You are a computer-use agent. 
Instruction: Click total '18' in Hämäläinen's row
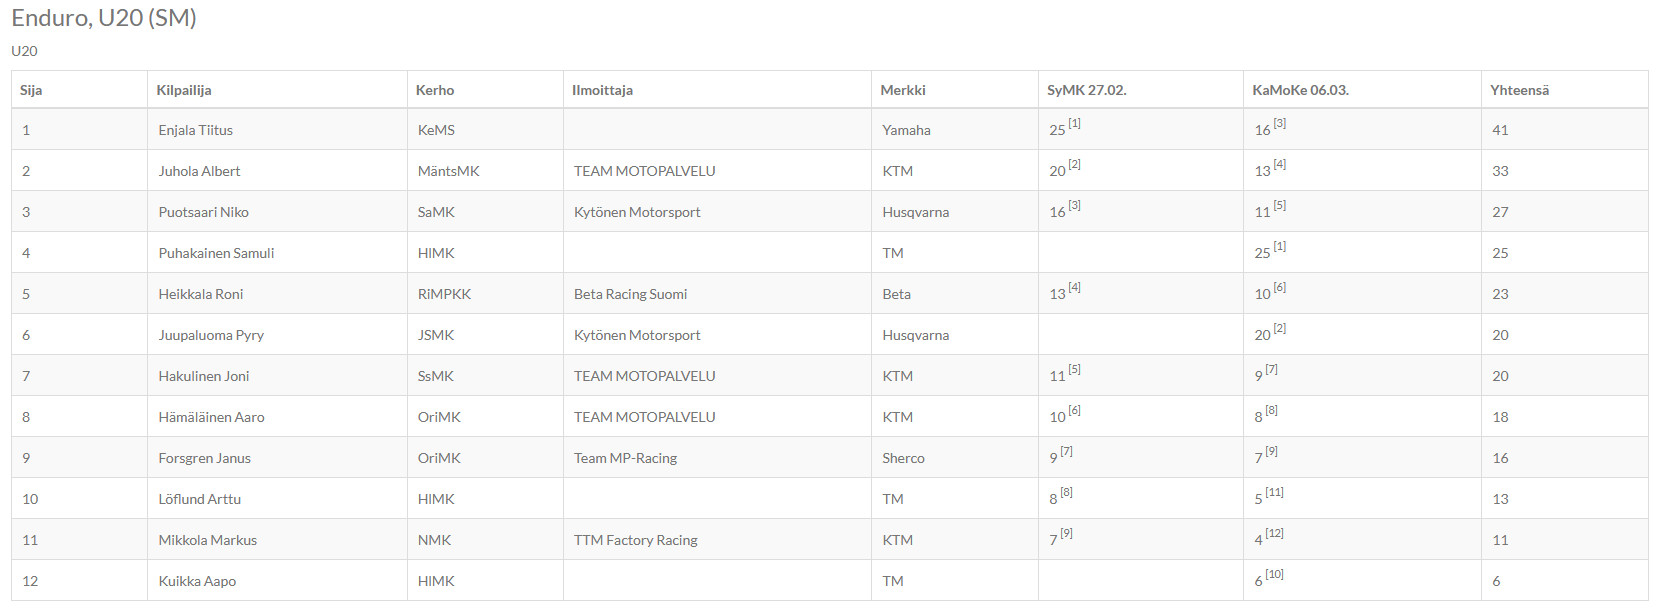tap(1500, 417)
